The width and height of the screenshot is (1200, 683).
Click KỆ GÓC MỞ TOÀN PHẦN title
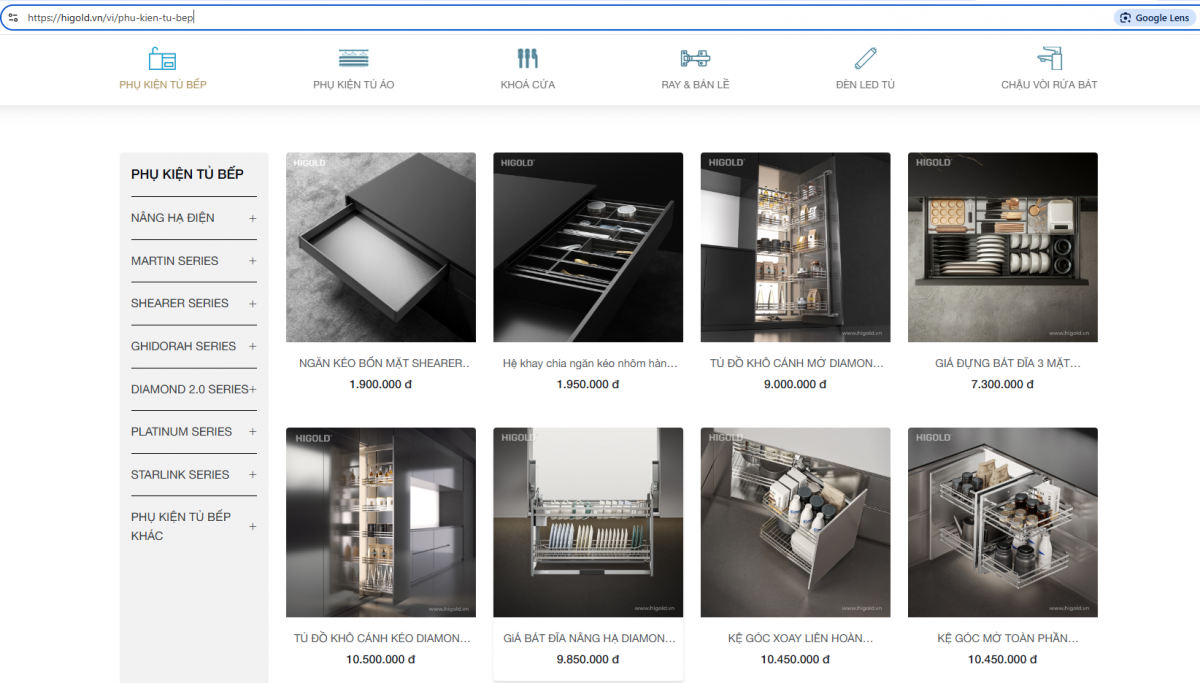(1008, 638)
